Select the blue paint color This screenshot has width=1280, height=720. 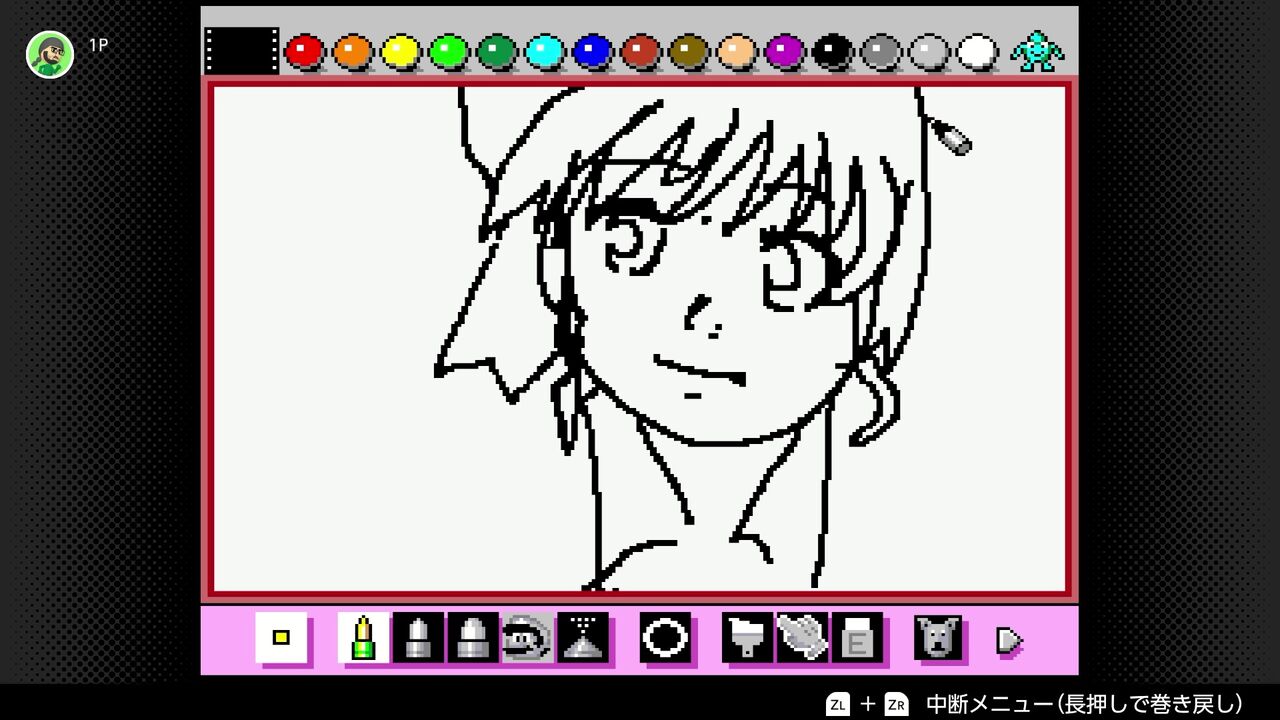(593, 51)
